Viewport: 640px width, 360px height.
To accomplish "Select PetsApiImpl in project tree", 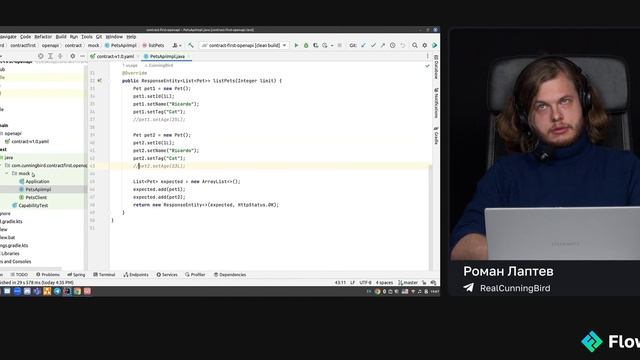I will click(x=35, y=189).
